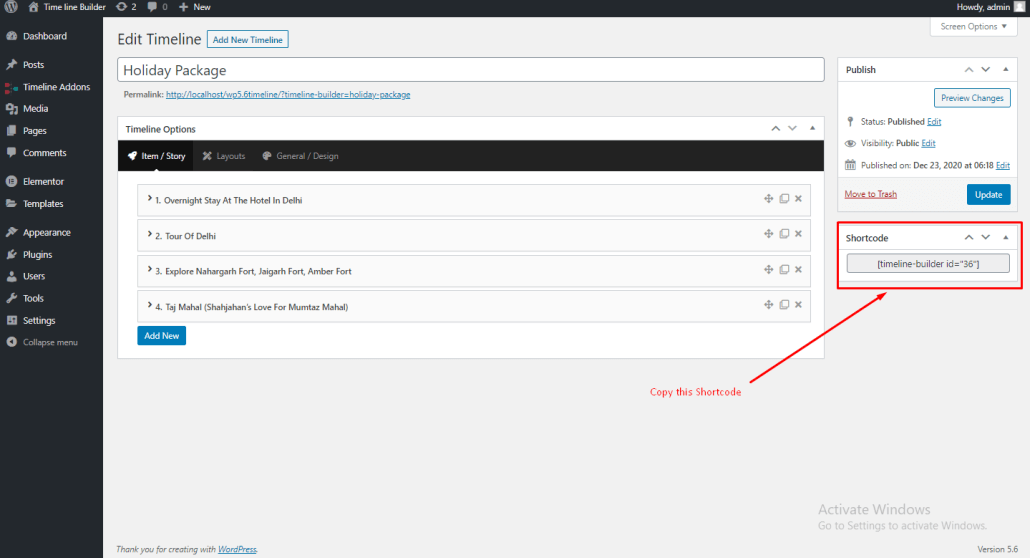Click the WordPress logo in admin bar
Screen dimensions: 1030x558
pyautogui.click(x=12, y=7)
